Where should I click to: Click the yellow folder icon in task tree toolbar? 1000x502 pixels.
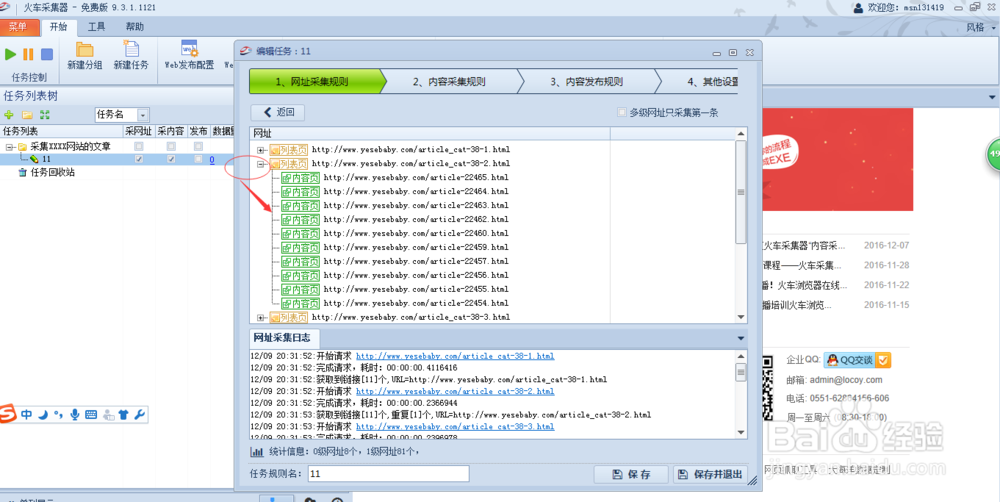27,115
